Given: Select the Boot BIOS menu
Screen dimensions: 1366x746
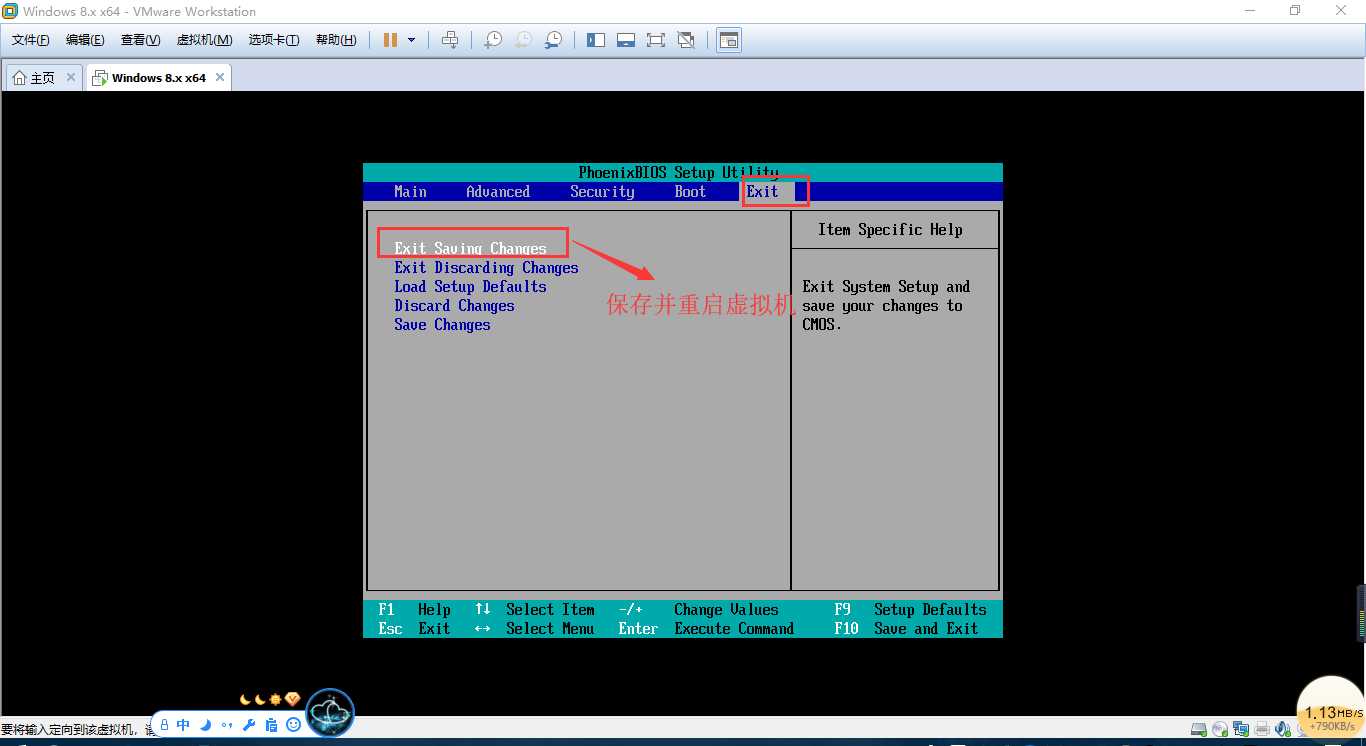Looking at the screenshot, I should click(690, 192).
